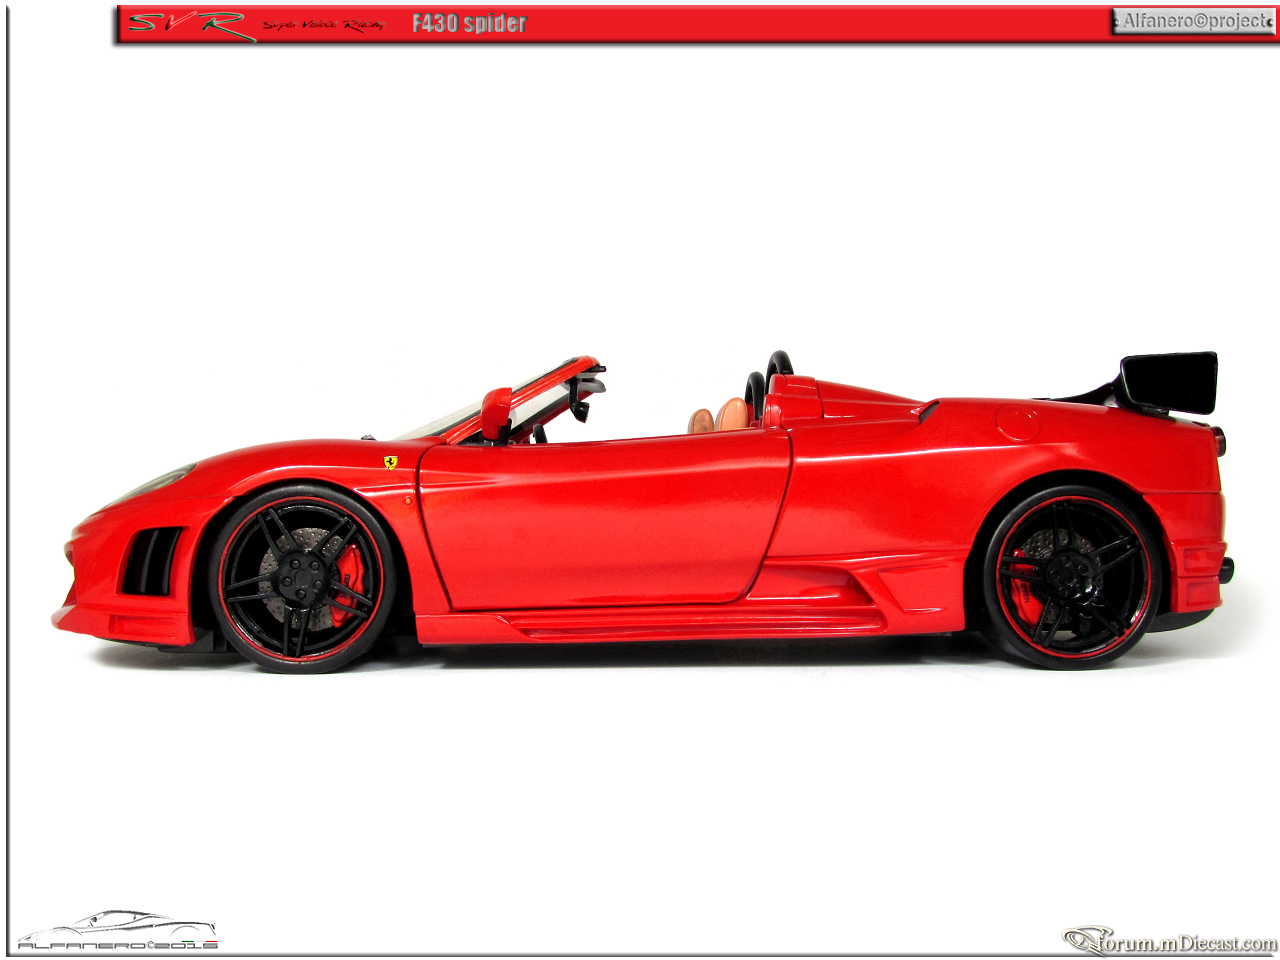
Task: Click the Alfanero©project label in the banner
Action: (x=1193, y=21)
